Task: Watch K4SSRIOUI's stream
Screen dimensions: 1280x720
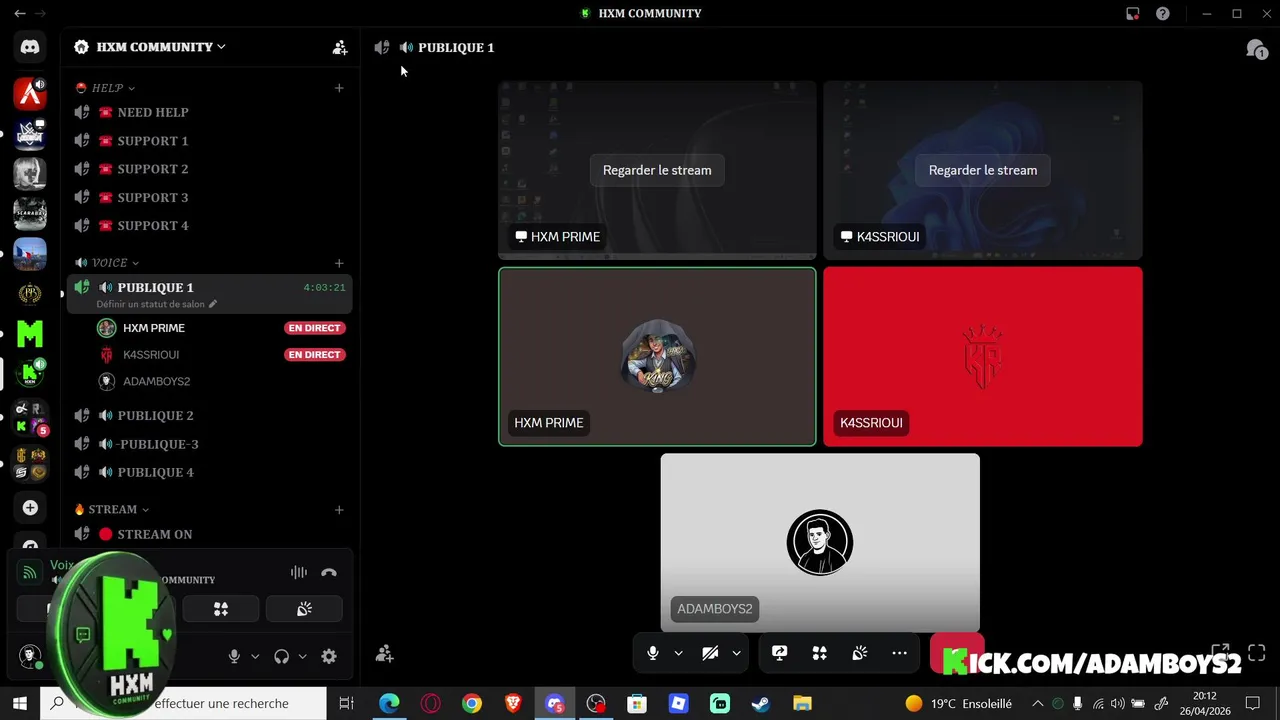Action: click(x=983, y=170)
